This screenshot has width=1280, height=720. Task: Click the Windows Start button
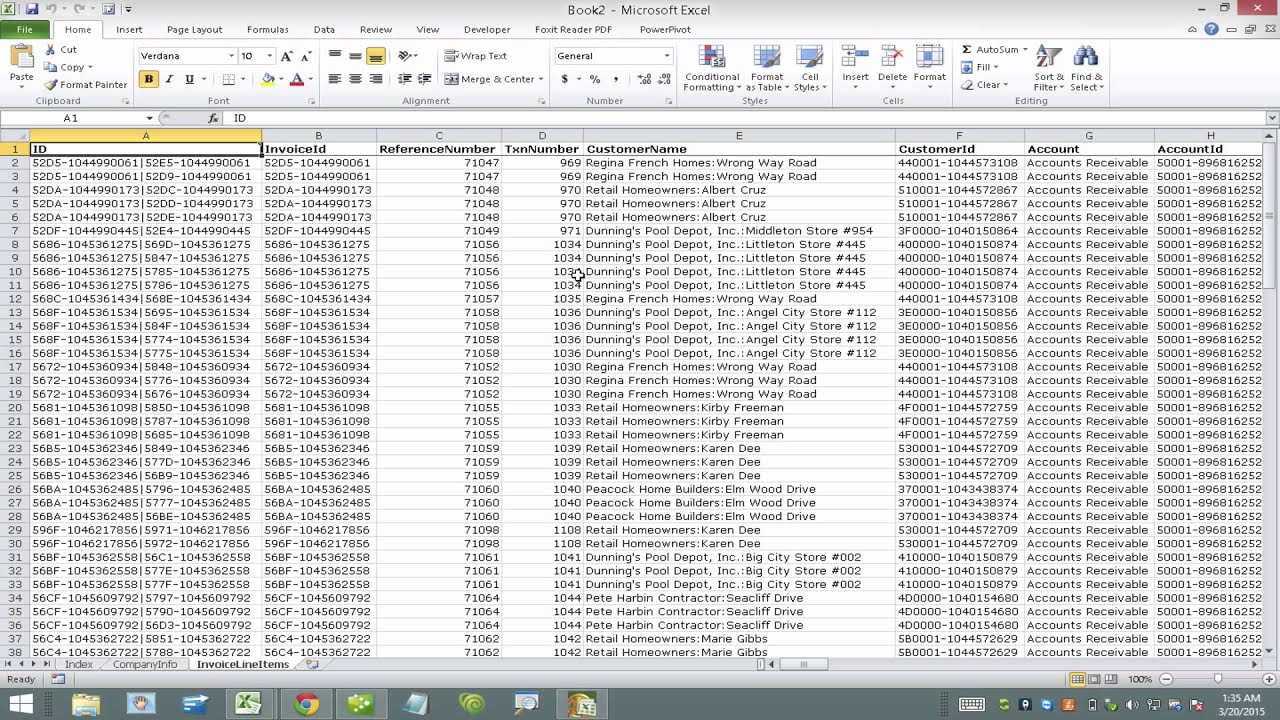click(20, 704)
